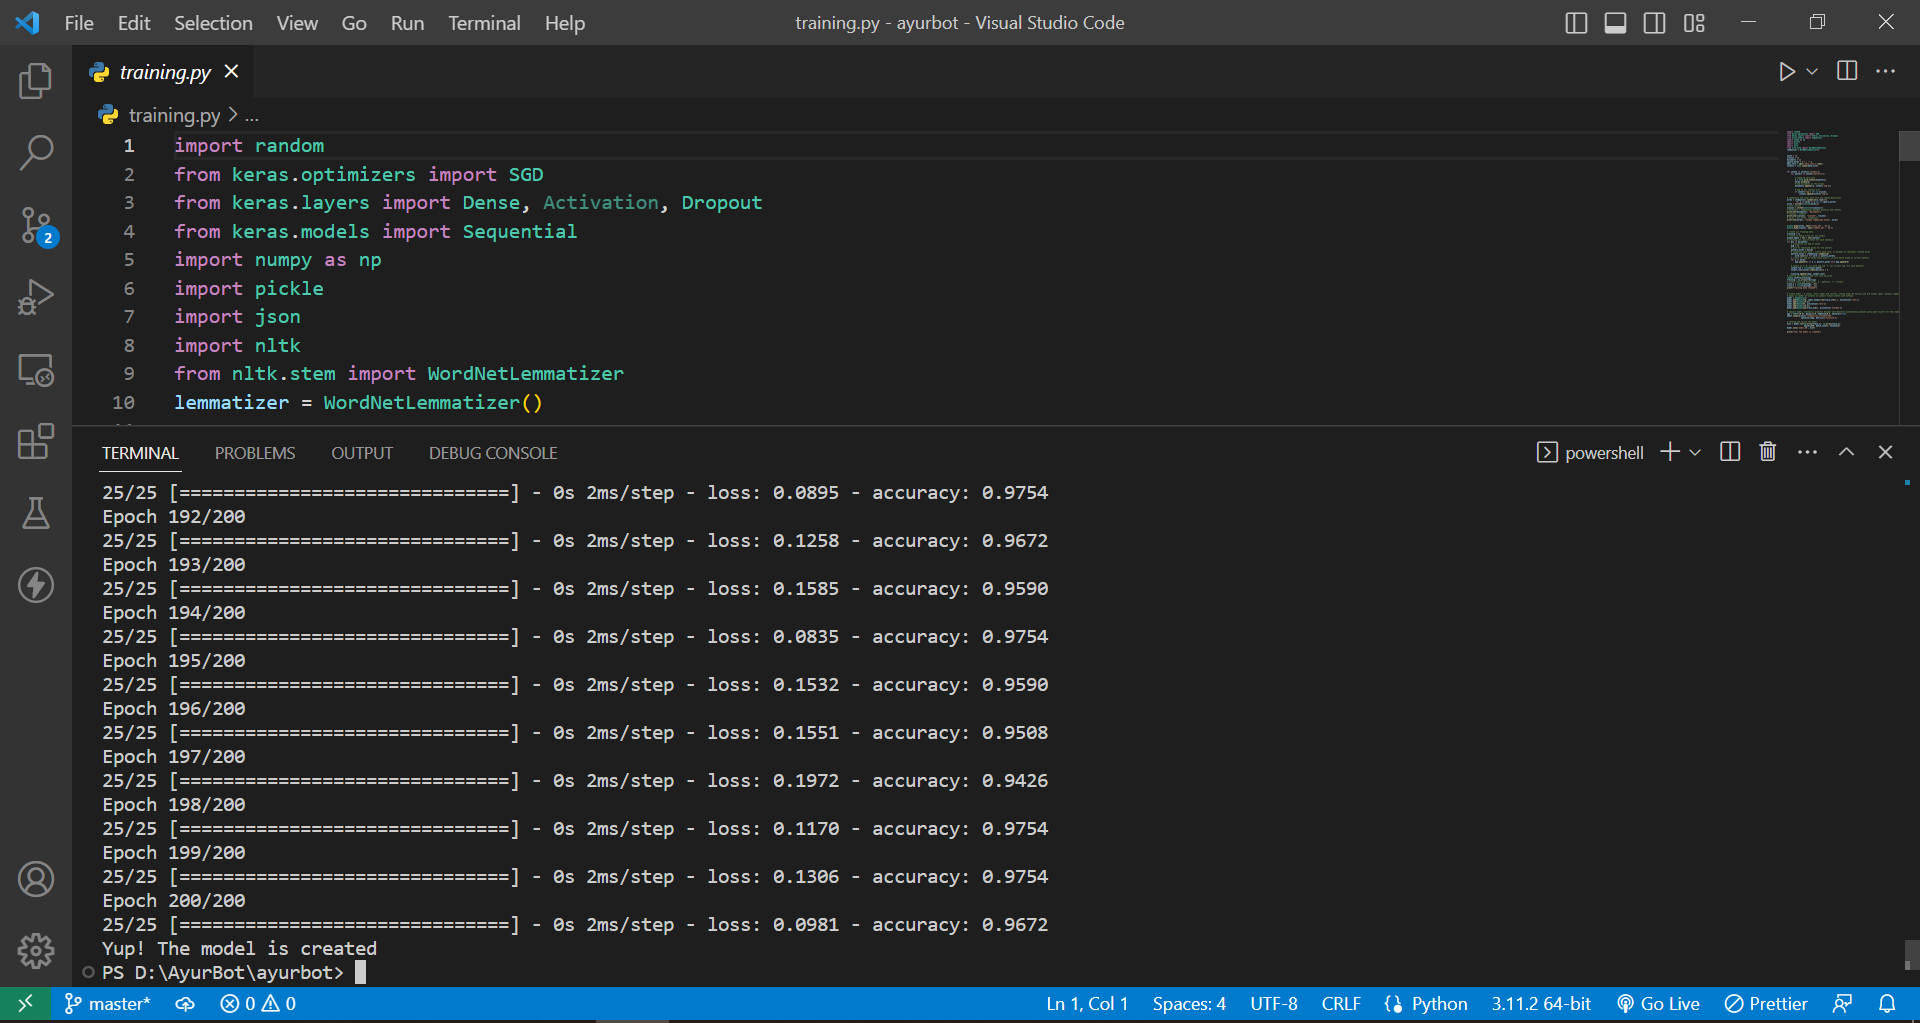Open the Extensions view
The image size is (1920, 1023).
point(36,441)
